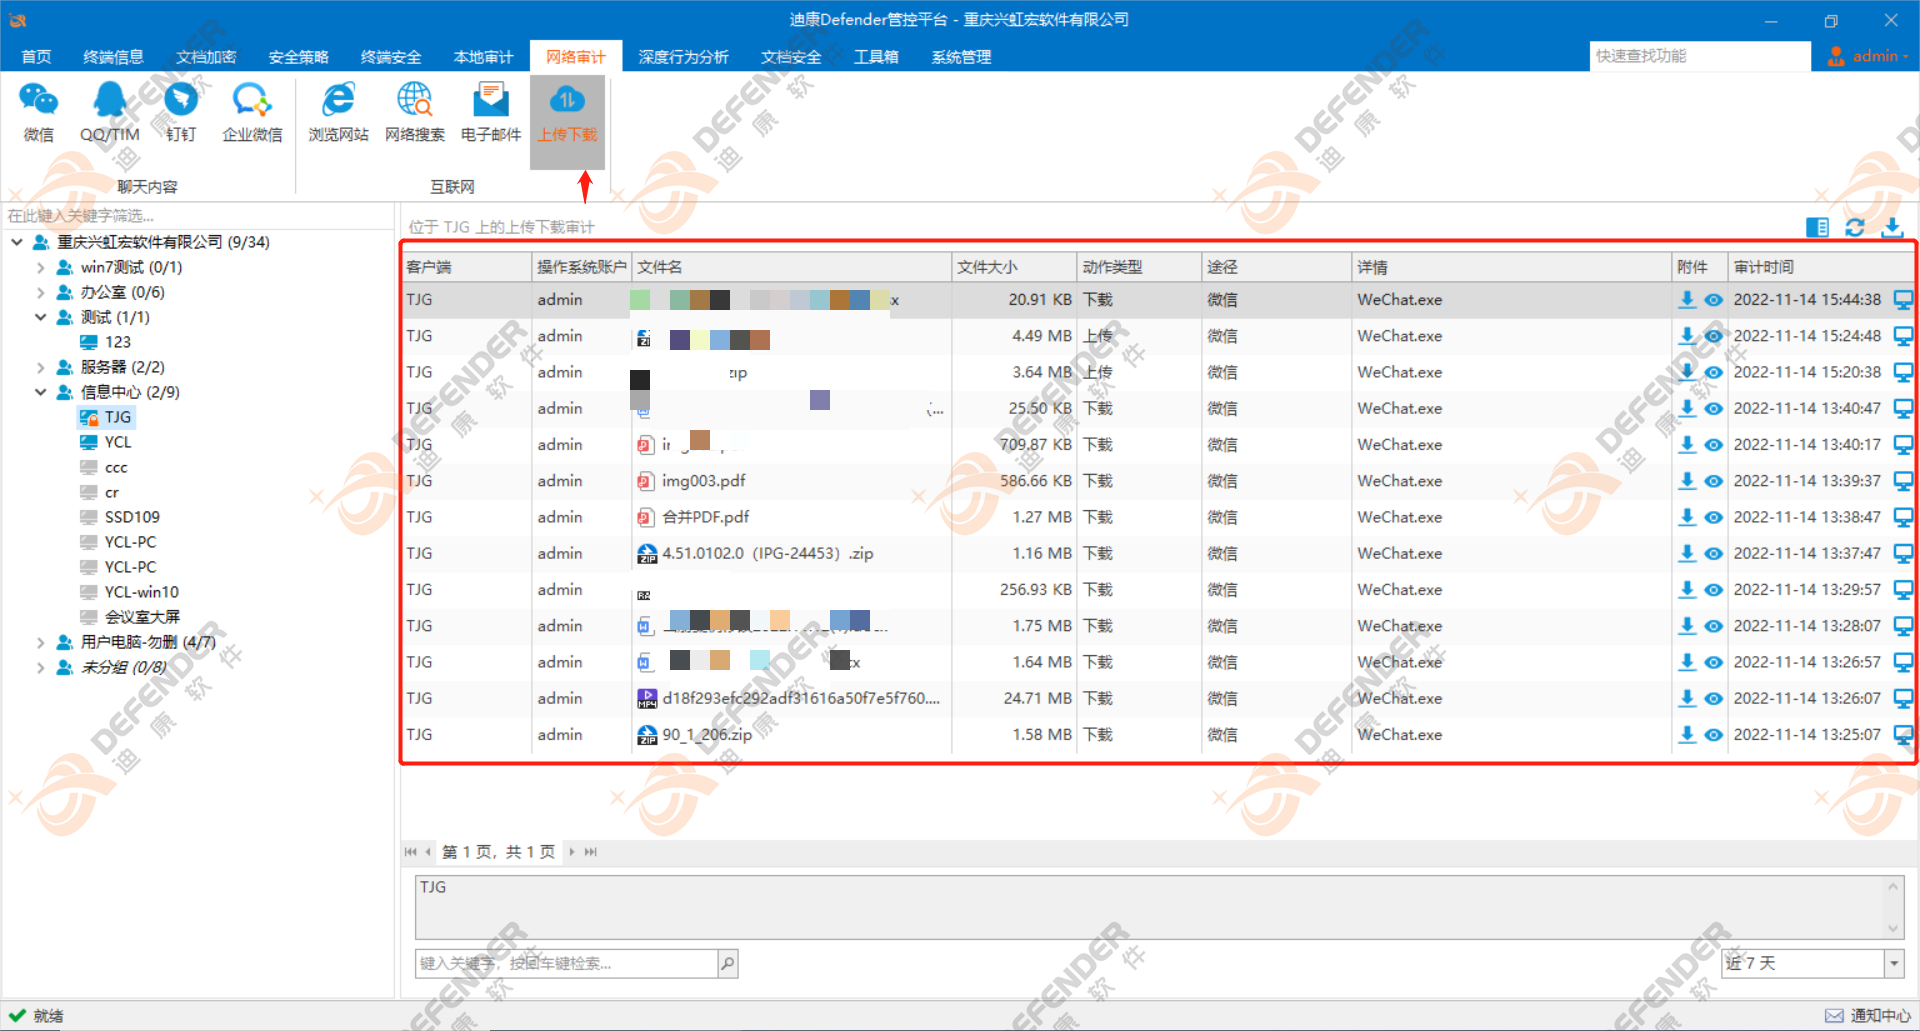Click the 快速查找功能 search field

(1700, 56)
